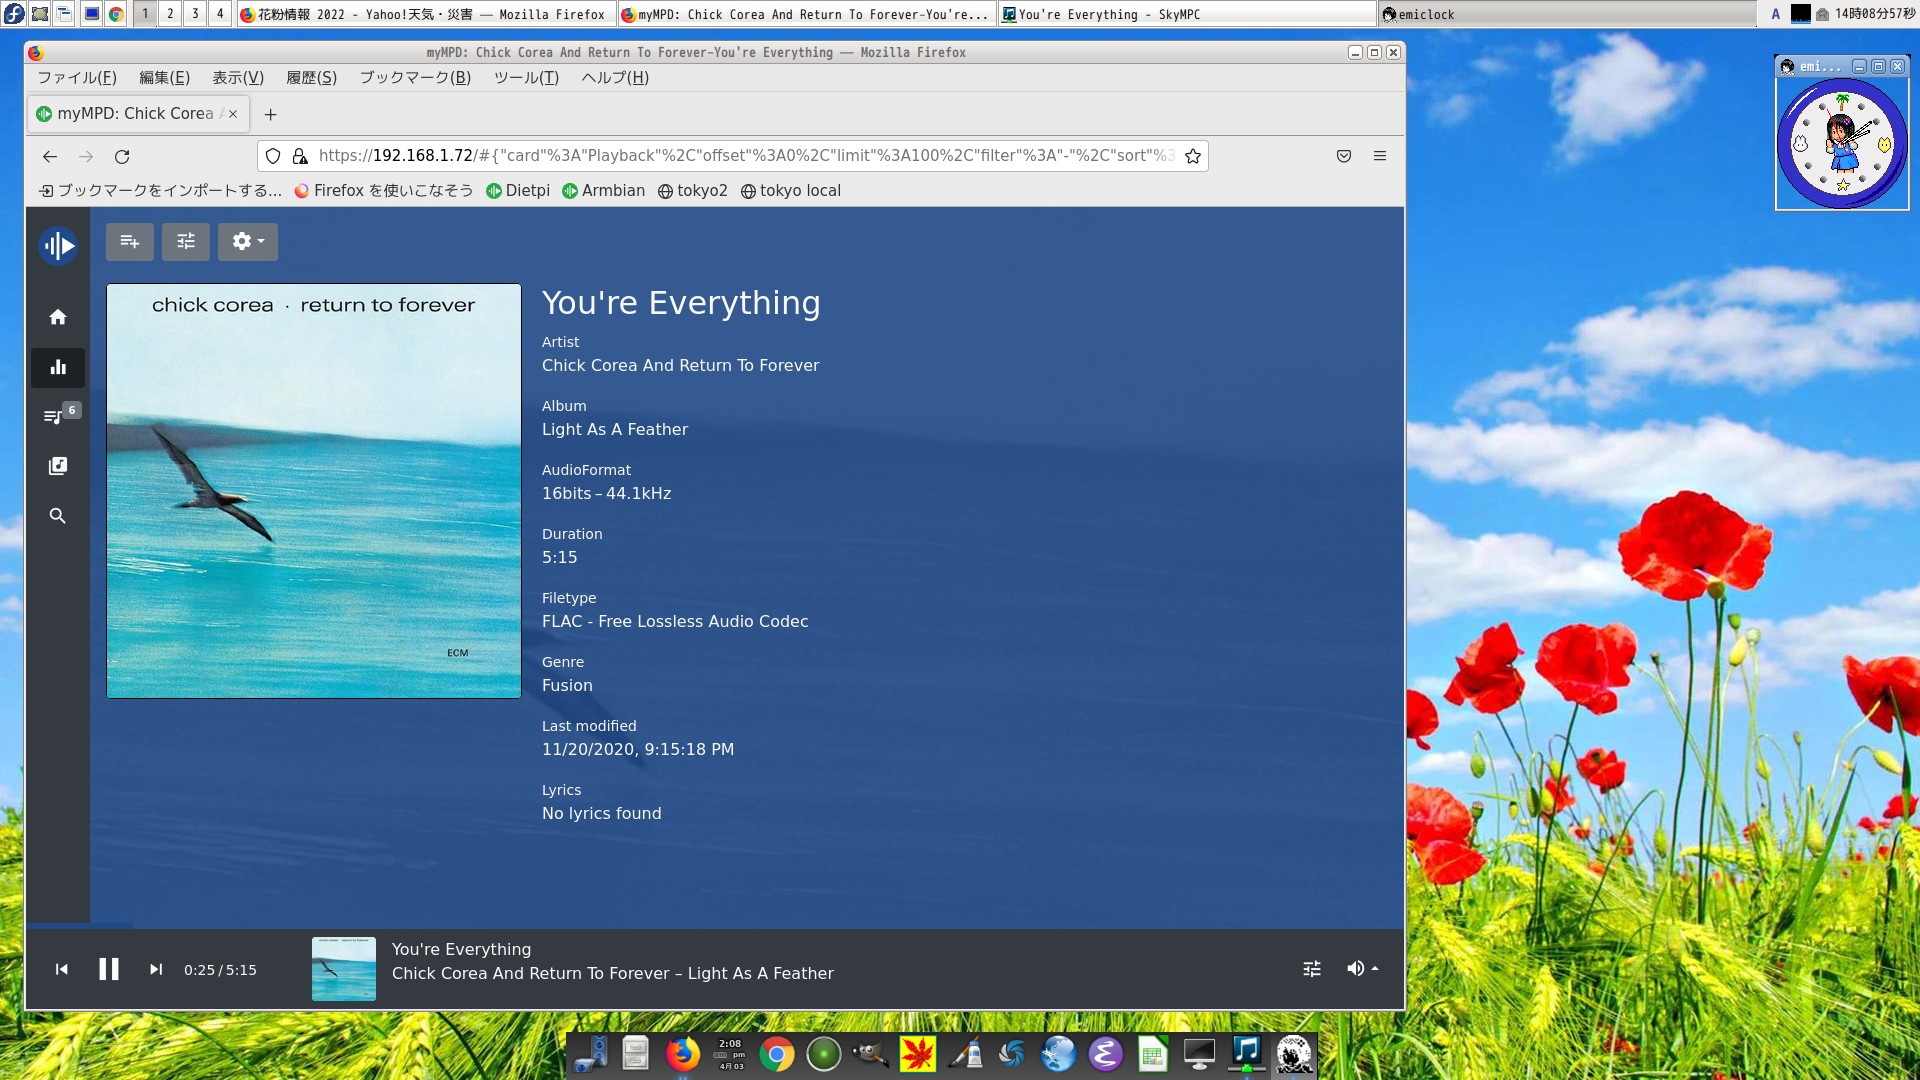Skip to the next track
The height and width of the screenshot is (1080, 1920).
pyautogui.click(x=156, y=969)
